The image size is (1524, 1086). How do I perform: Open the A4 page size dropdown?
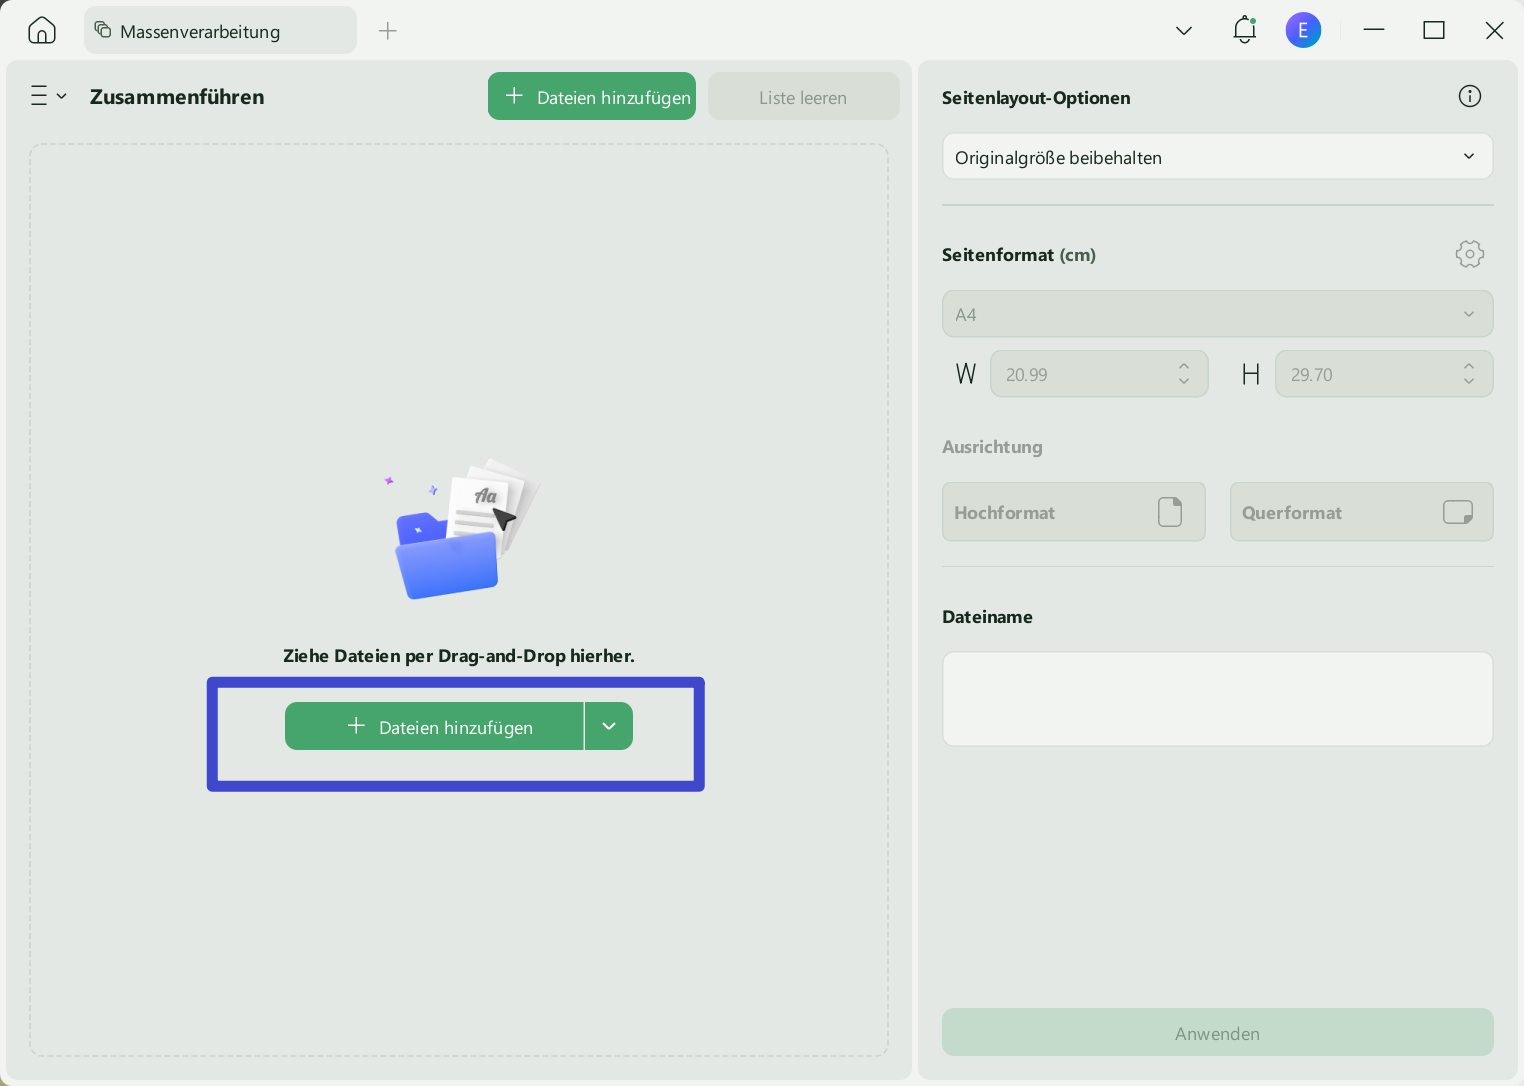1217,313
